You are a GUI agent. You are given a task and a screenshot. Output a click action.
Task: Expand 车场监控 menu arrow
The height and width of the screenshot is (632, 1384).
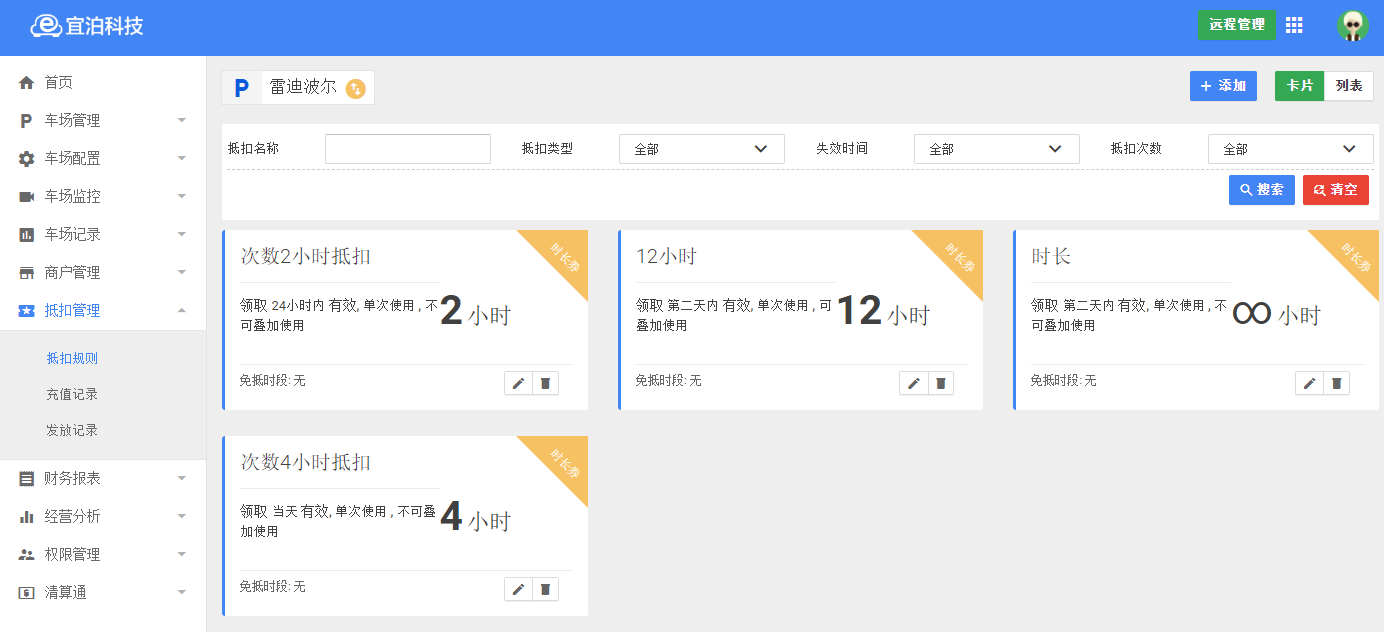click(x=182, y=196)
